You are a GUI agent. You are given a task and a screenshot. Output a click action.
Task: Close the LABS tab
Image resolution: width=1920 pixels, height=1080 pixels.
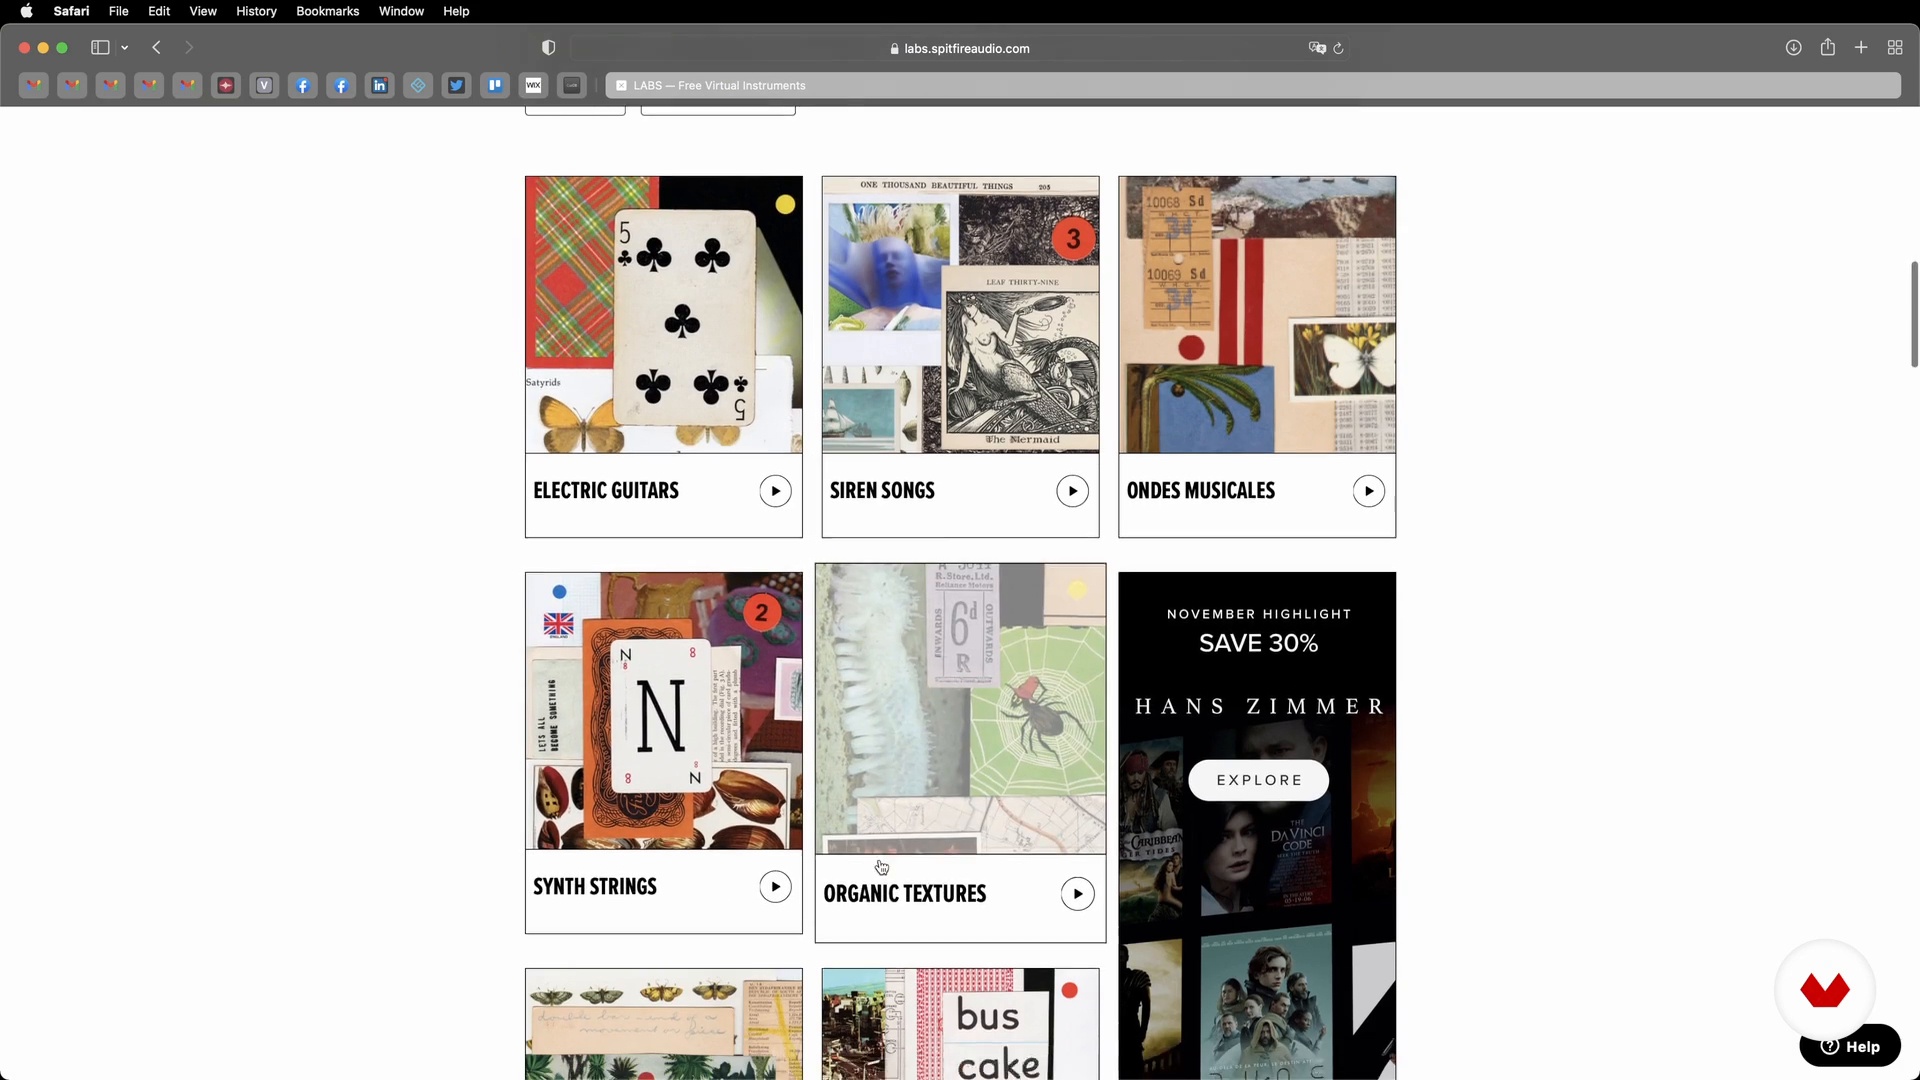[621, 86]
